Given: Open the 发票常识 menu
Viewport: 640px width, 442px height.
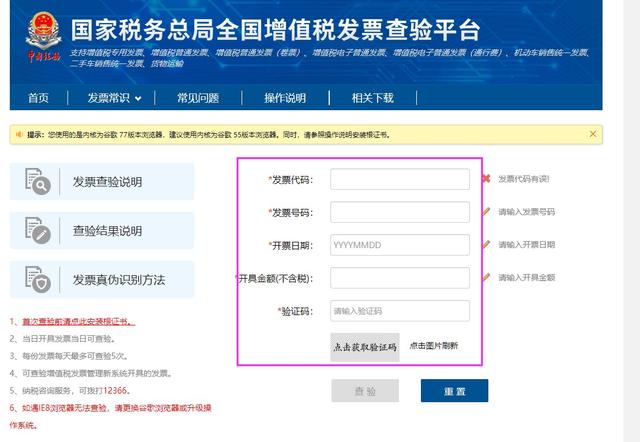Looking at the screenshot, I should tap(109, 98).
